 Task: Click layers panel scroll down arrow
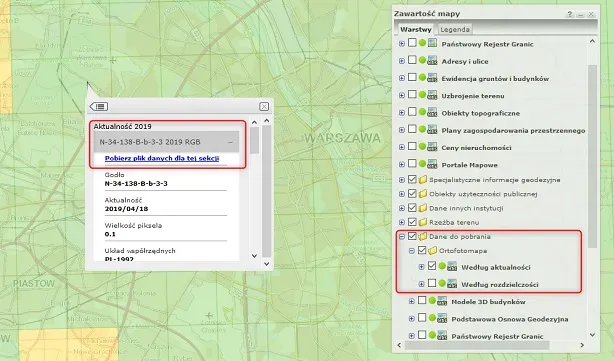pos(592,335)
